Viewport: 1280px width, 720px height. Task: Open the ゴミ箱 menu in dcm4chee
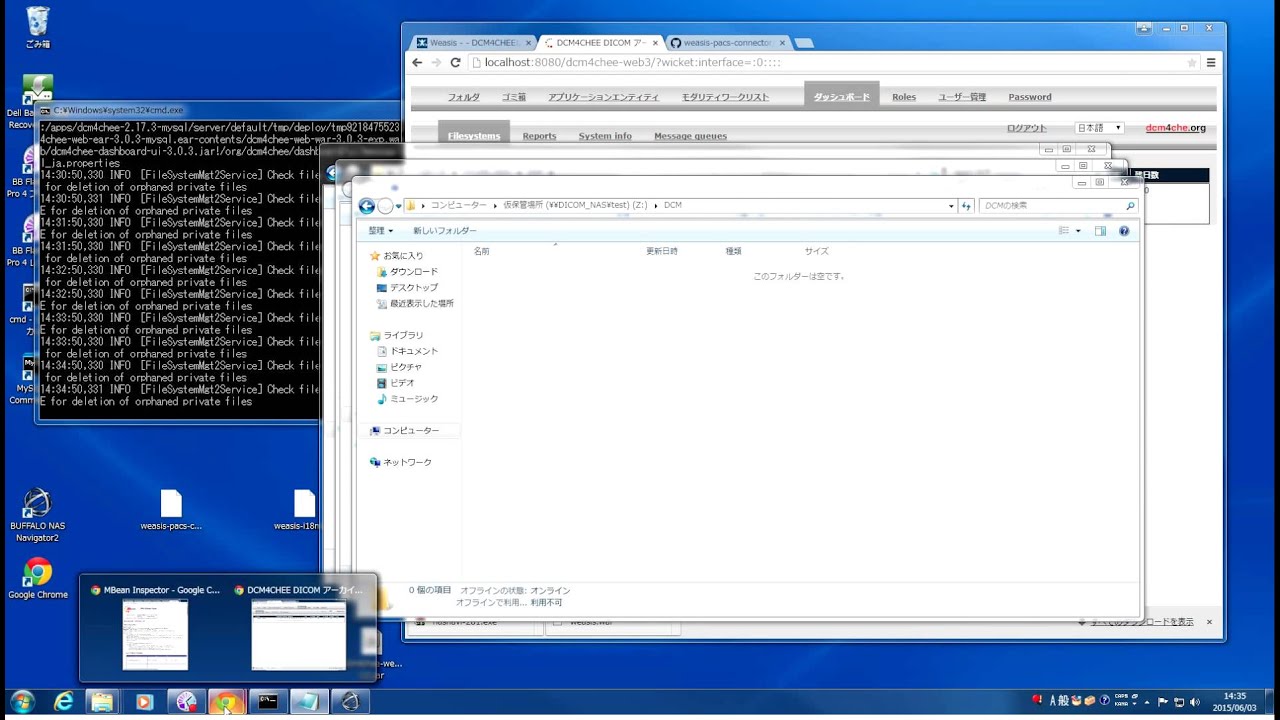pos(514,97)
